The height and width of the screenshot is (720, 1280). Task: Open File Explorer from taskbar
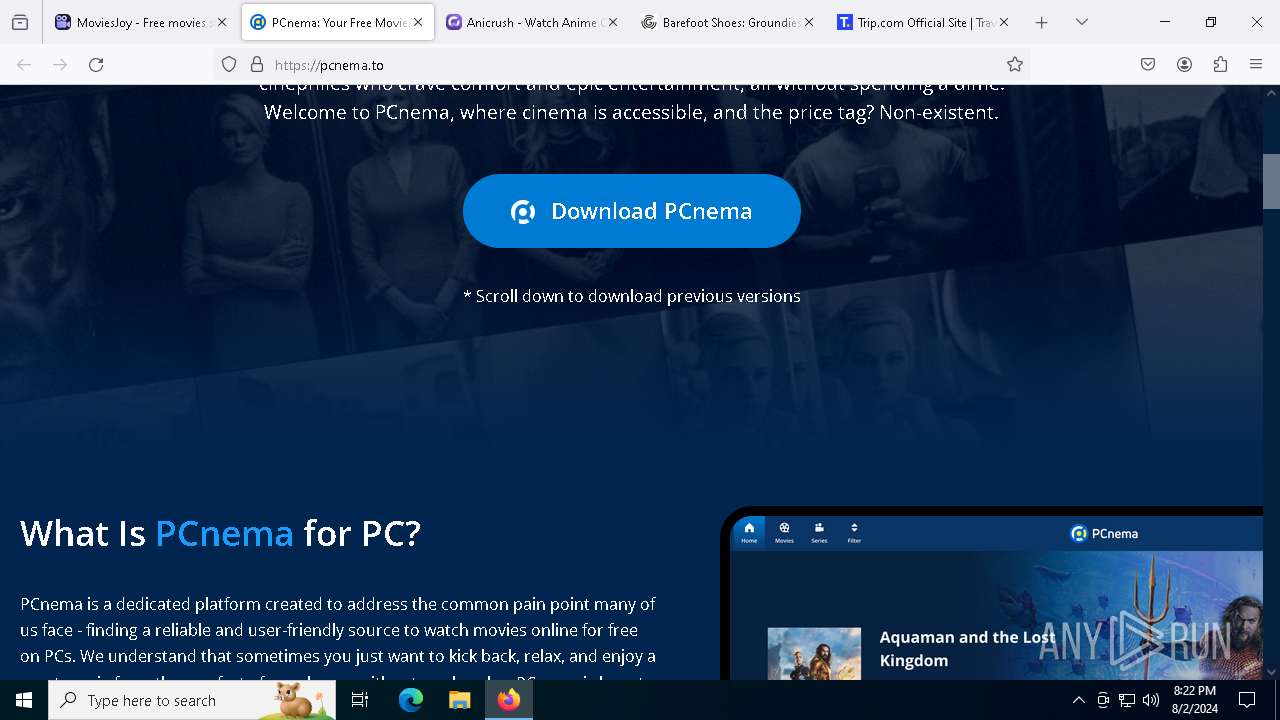click(x=459, y=700)
